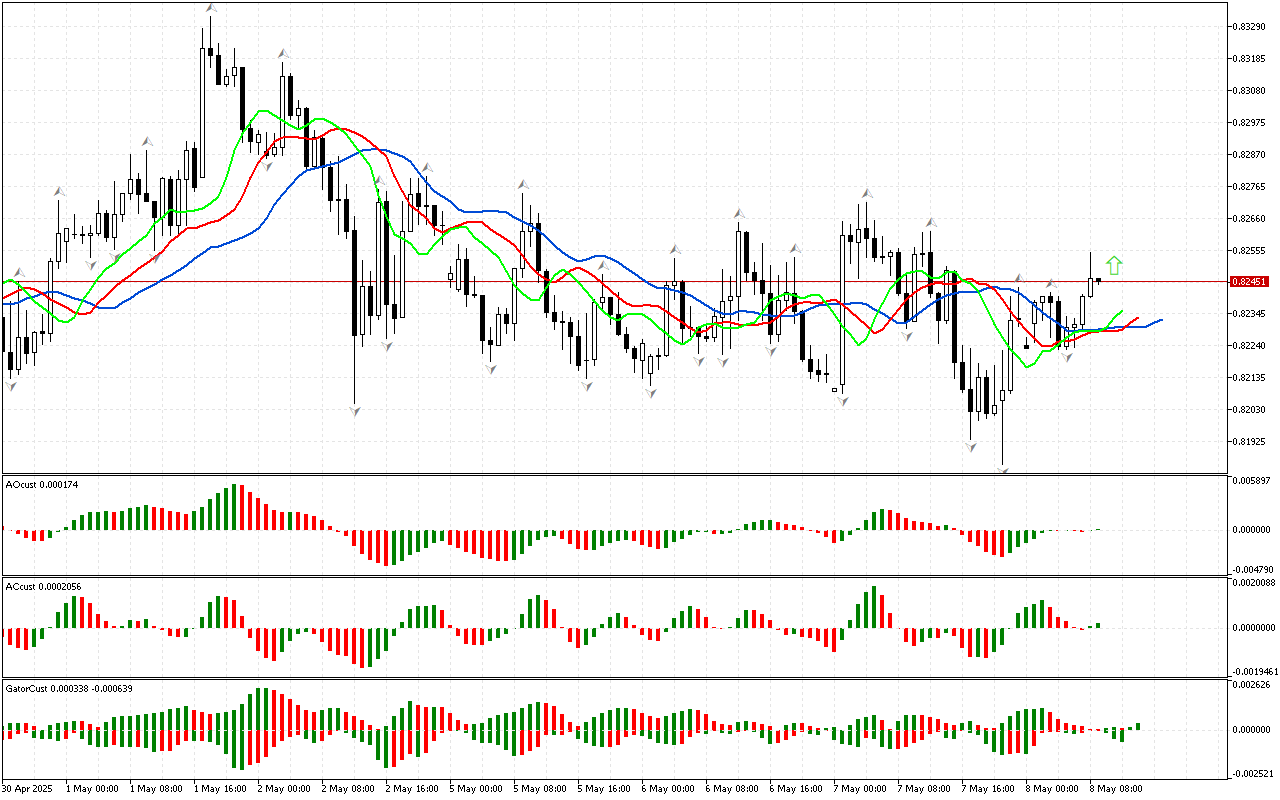This screenshot has width=1280, height=800.
Task: Select the highest fractal arrow above the chart peak
Action: 210,9
